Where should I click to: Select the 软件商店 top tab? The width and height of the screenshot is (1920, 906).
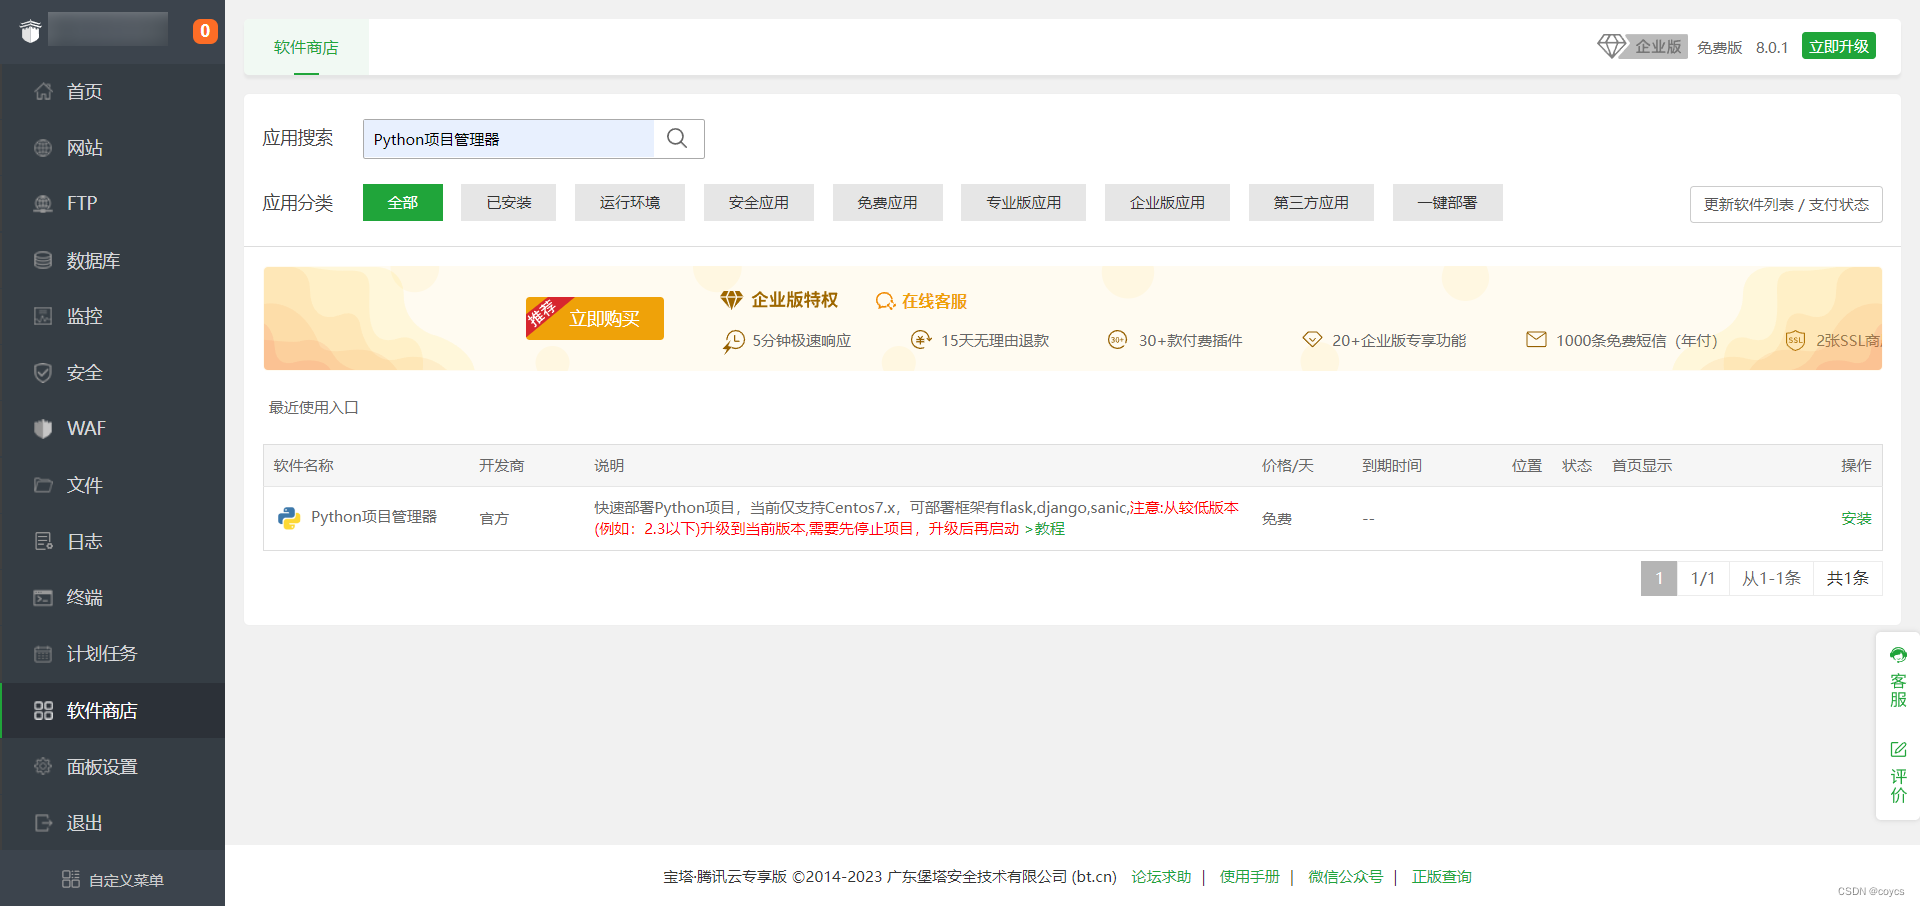(x=306, y=47)
